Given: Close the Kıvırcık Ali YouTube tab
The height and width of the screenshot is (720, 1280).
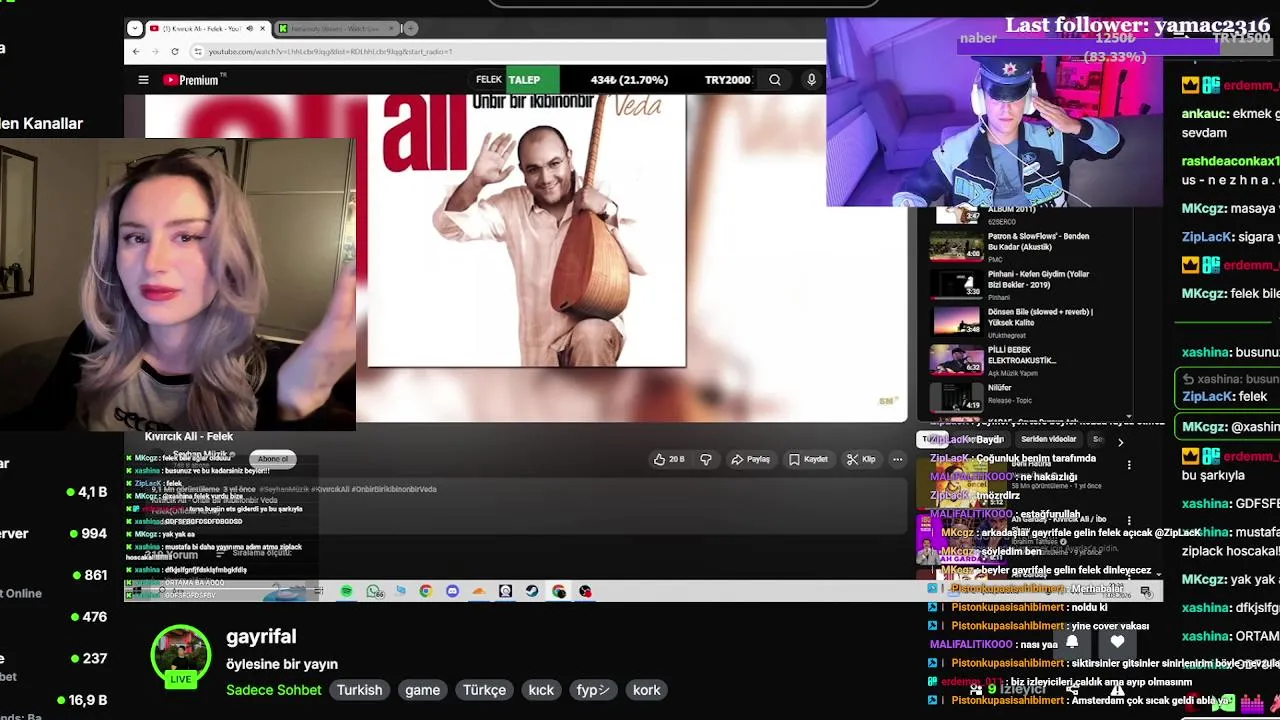Looking at the screenshot, I should click(263, 28).
